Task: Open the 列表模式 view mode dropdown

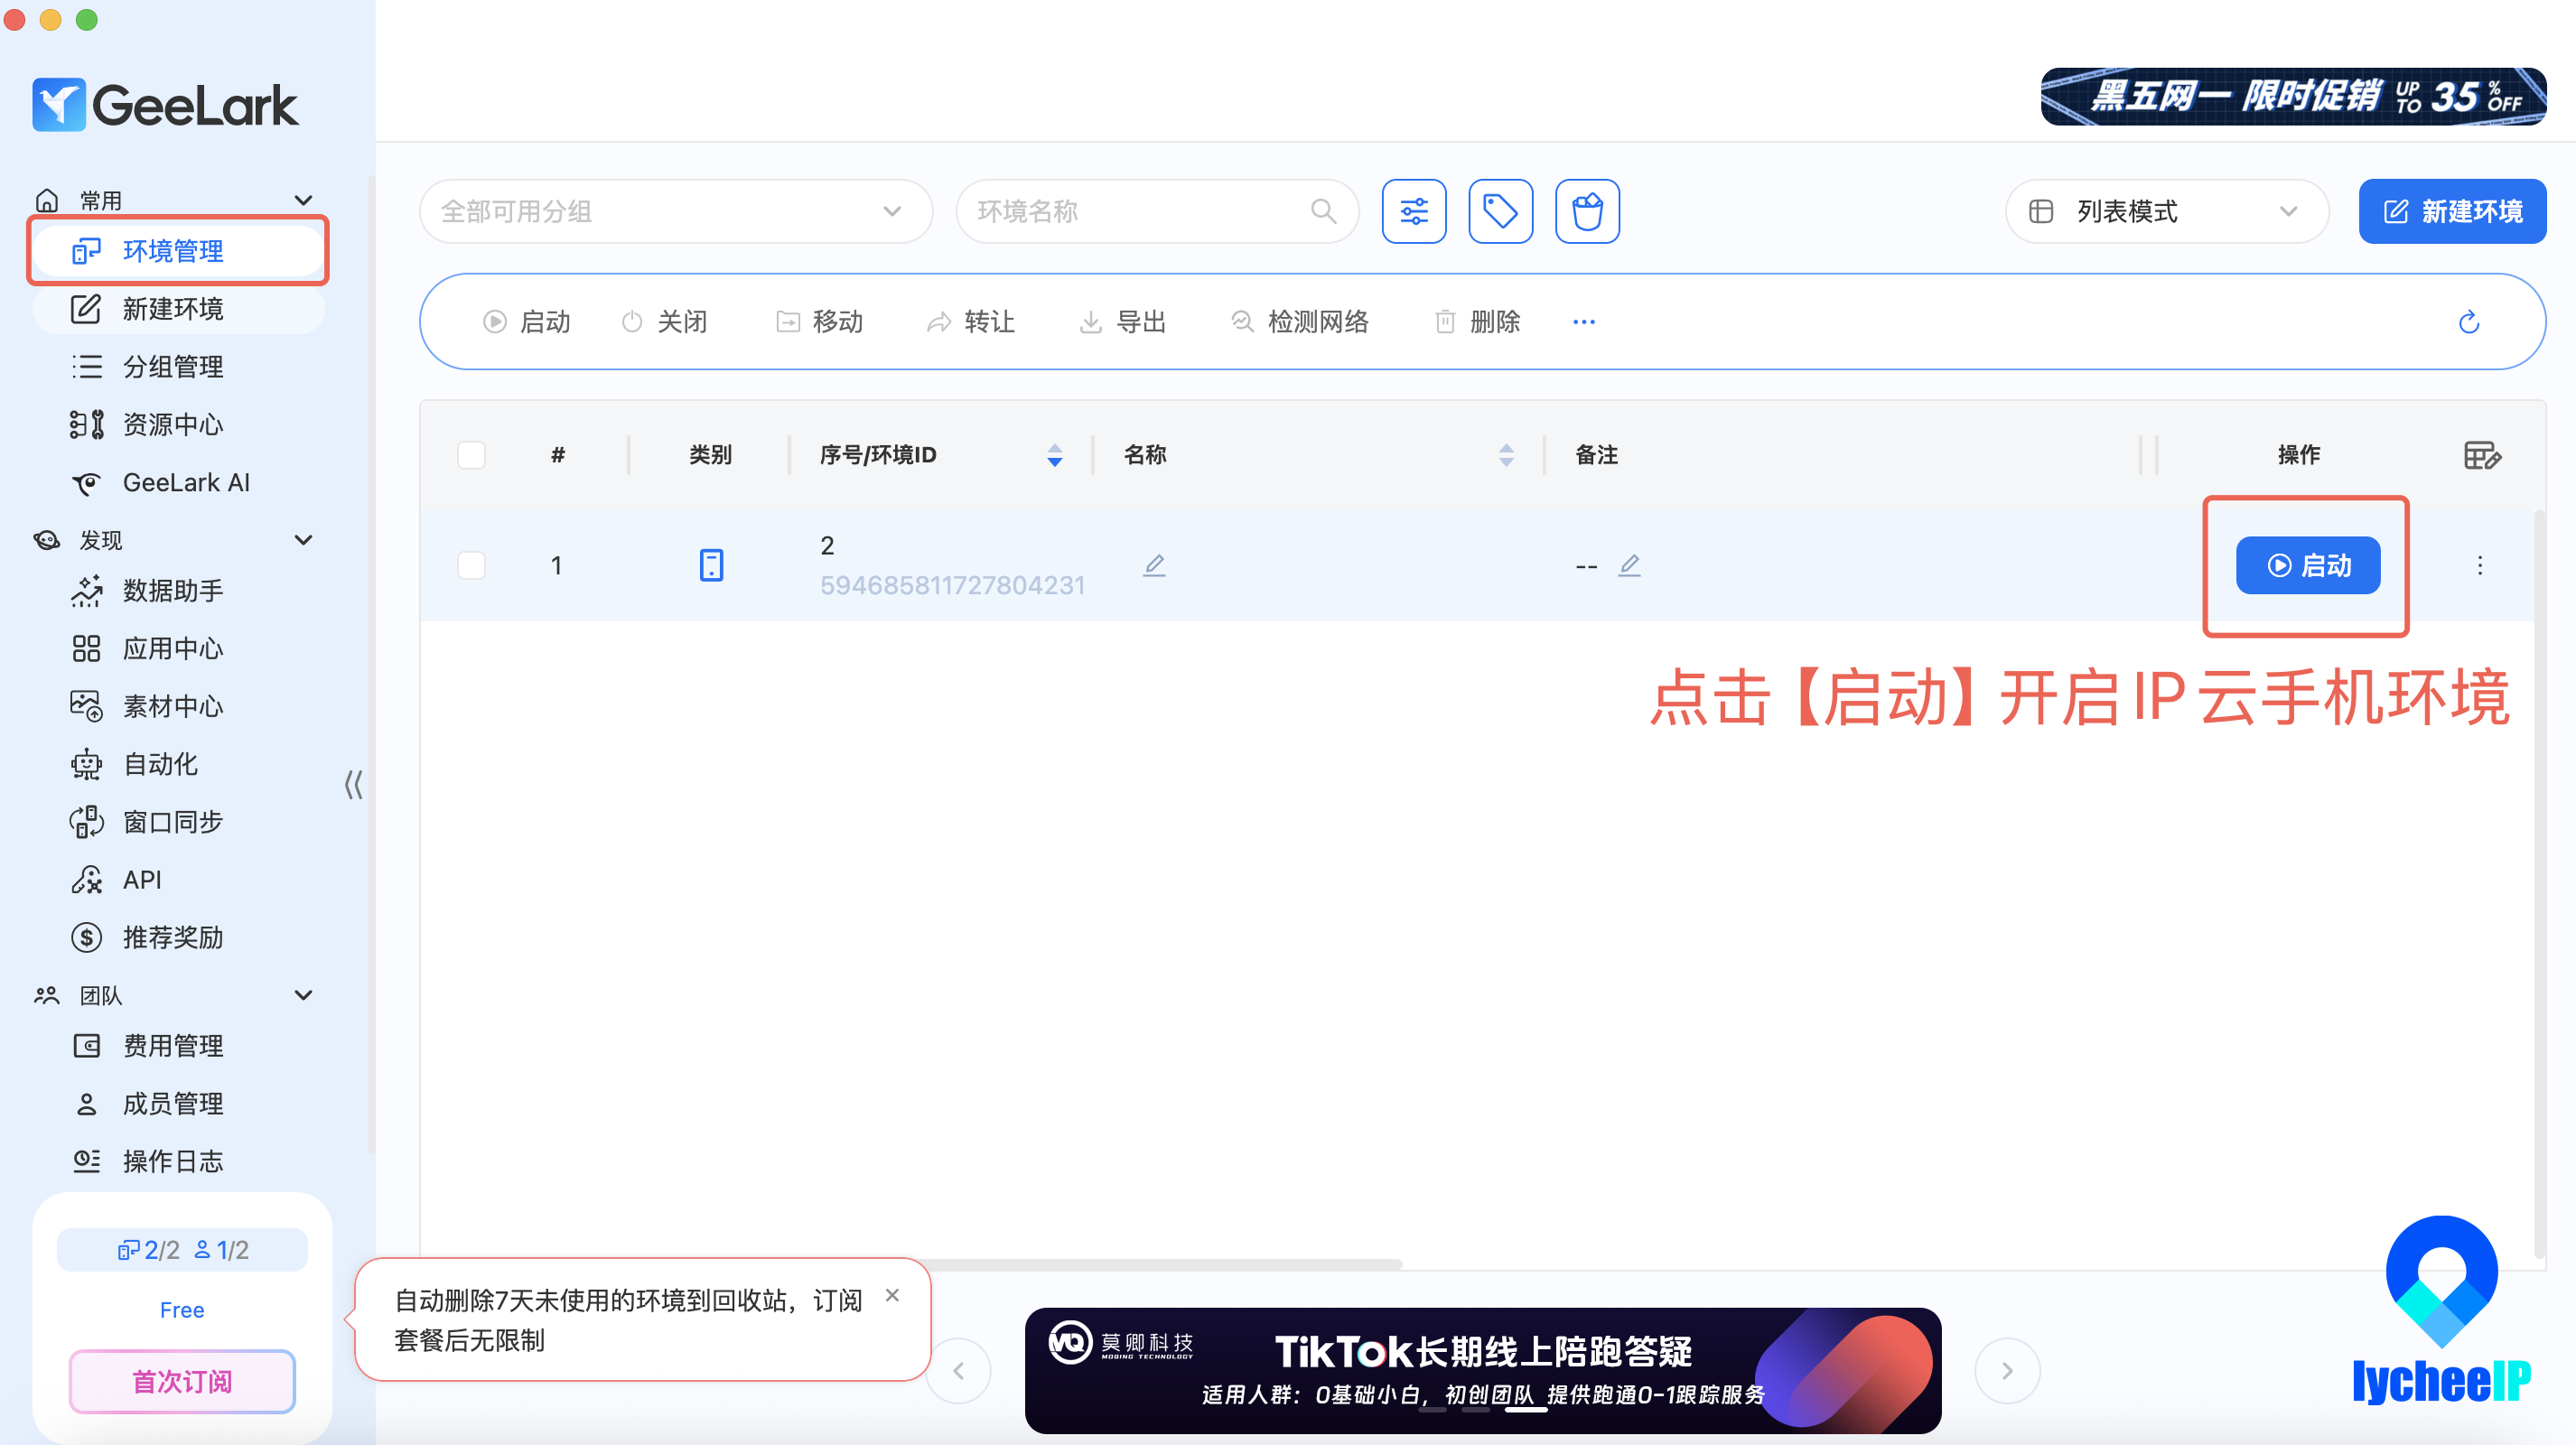Action: [x=2166, y=211]
